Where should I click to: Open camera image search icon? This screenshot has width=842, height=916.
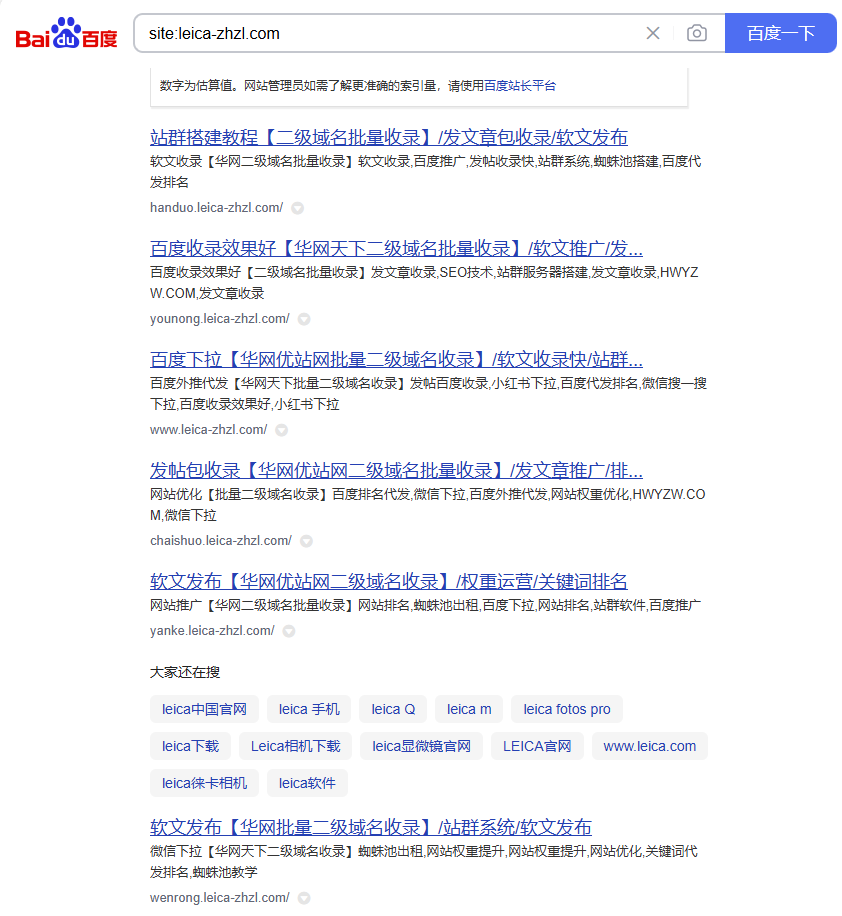point(696,33)
